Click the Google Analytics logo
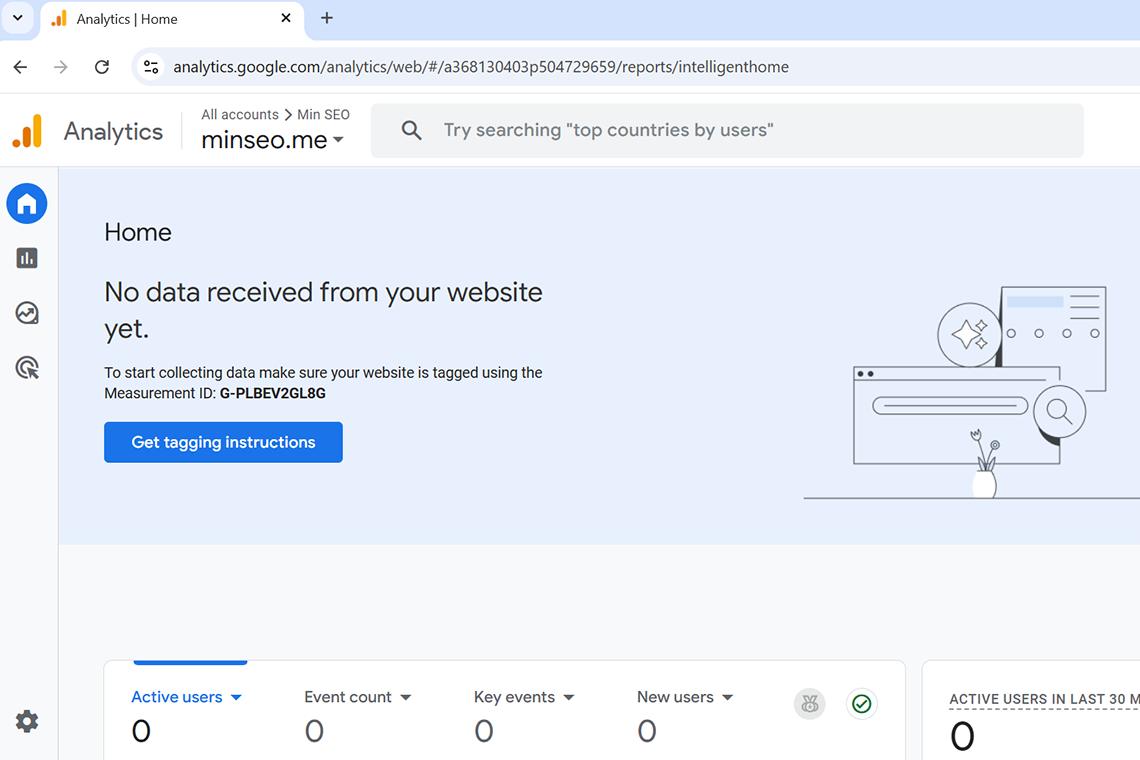Viewport: 1140px width, 760px height. point(28,131)
